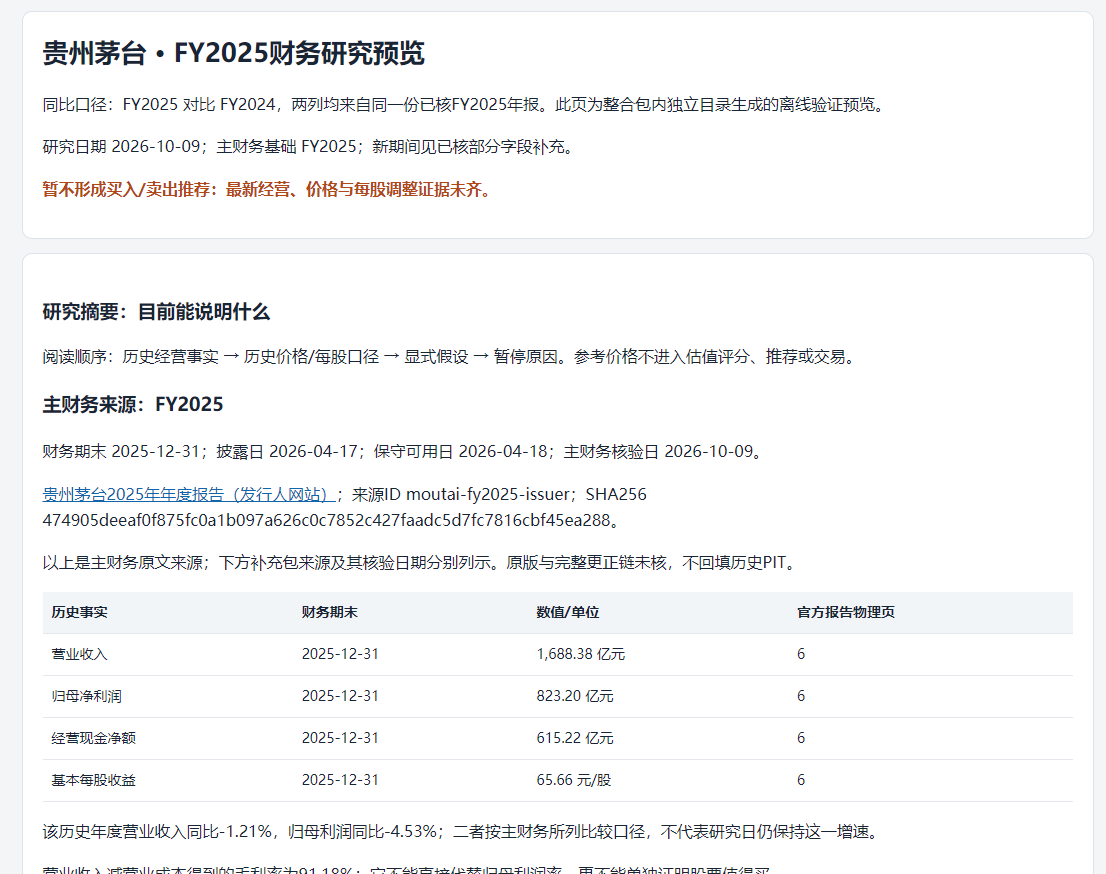Click the 营业收入 row label
The image size is (1106, 874).
point(80,655)
